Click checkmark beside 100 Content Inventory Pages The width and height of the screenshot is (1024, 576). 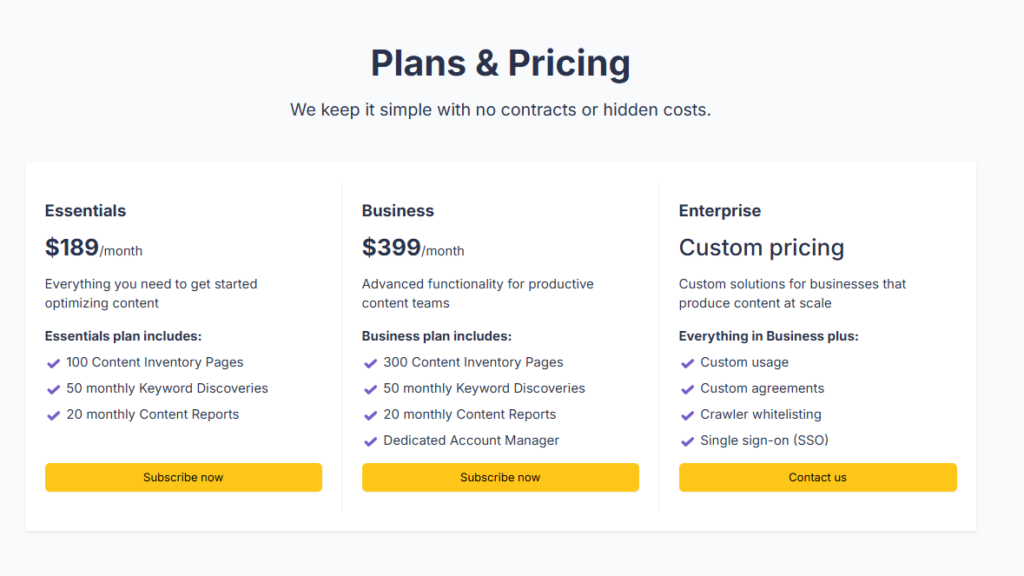54,363
